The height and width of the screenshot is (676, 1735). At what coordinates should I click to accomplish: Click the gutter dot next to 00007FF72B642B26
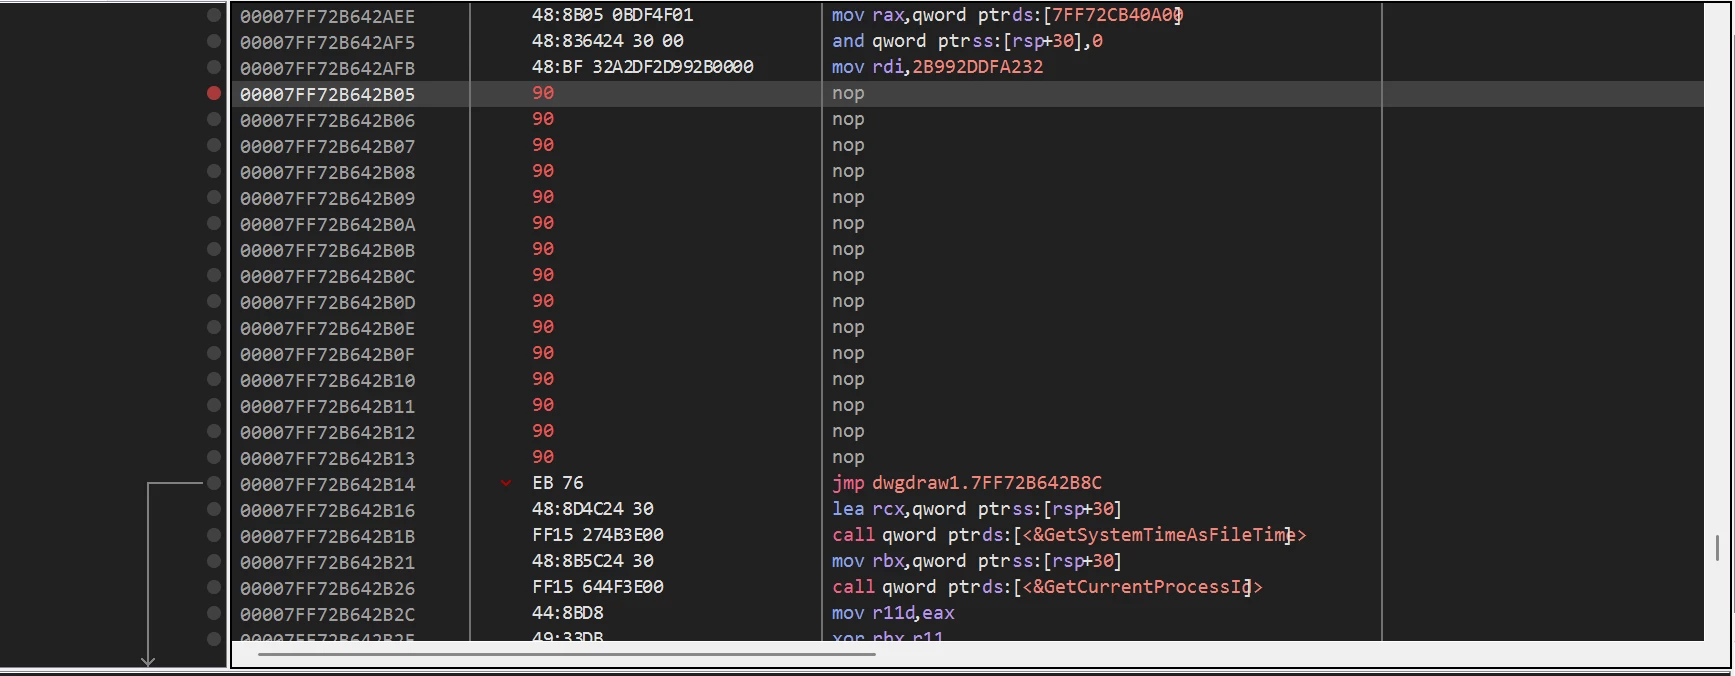pyautogui.click(x=213, y=587)
